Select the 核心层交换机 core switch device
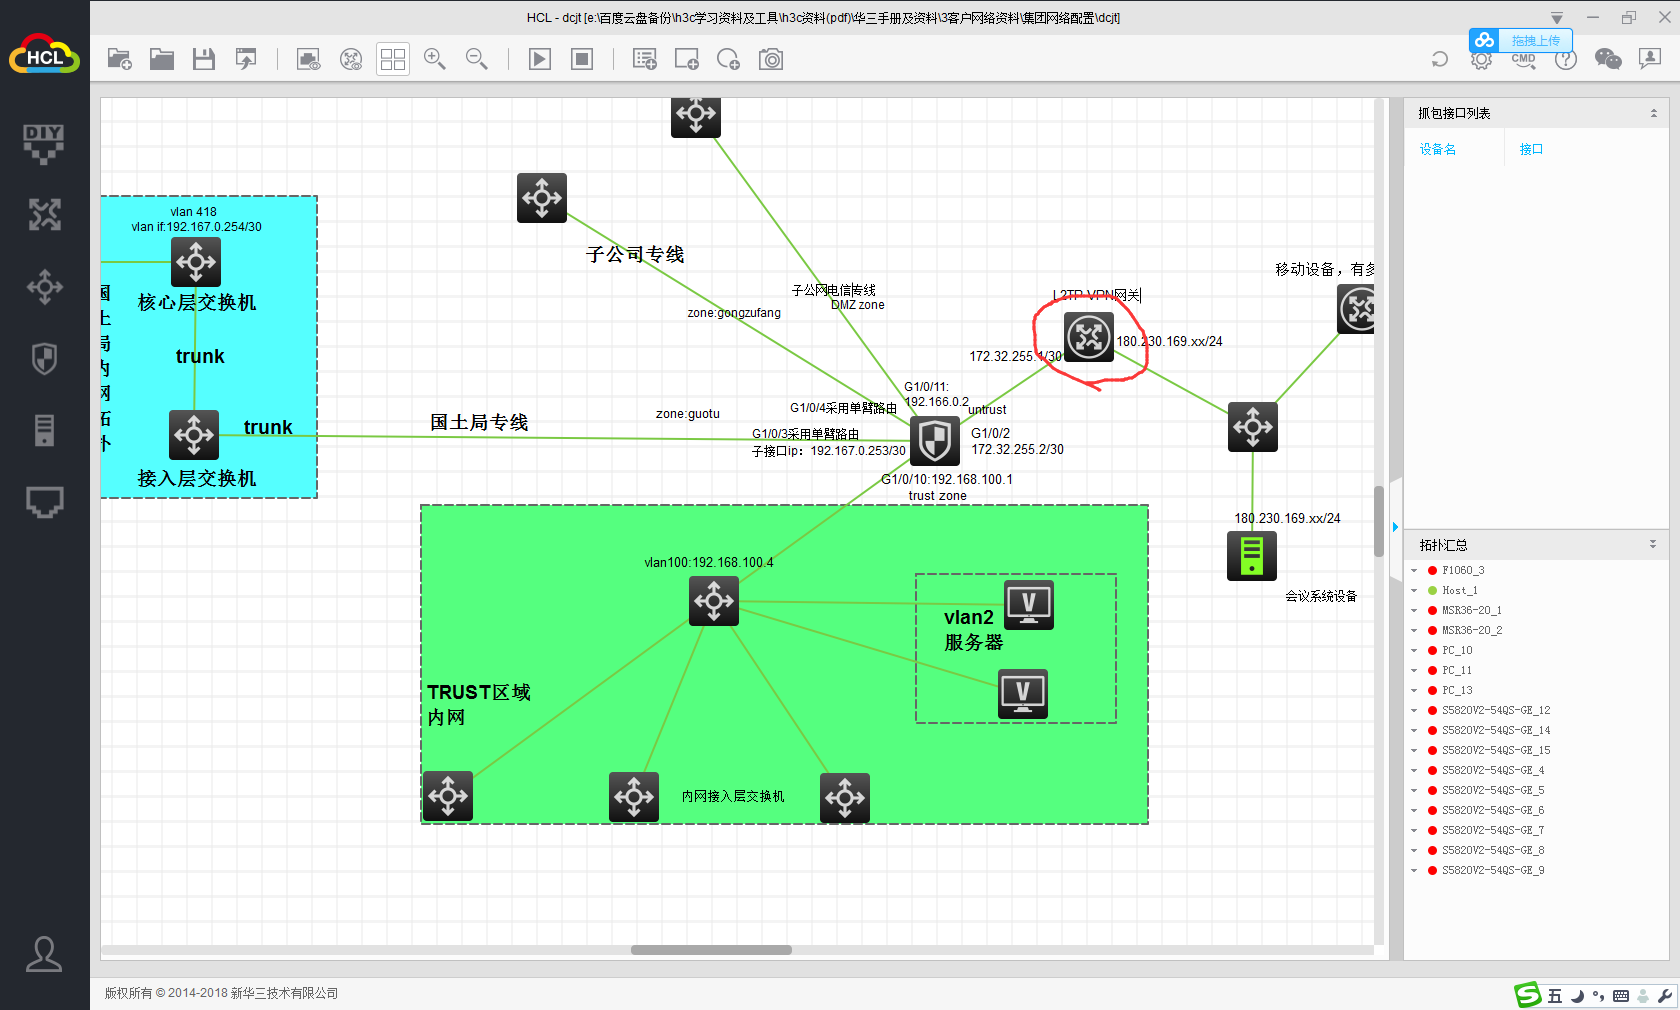 (196, 263)
